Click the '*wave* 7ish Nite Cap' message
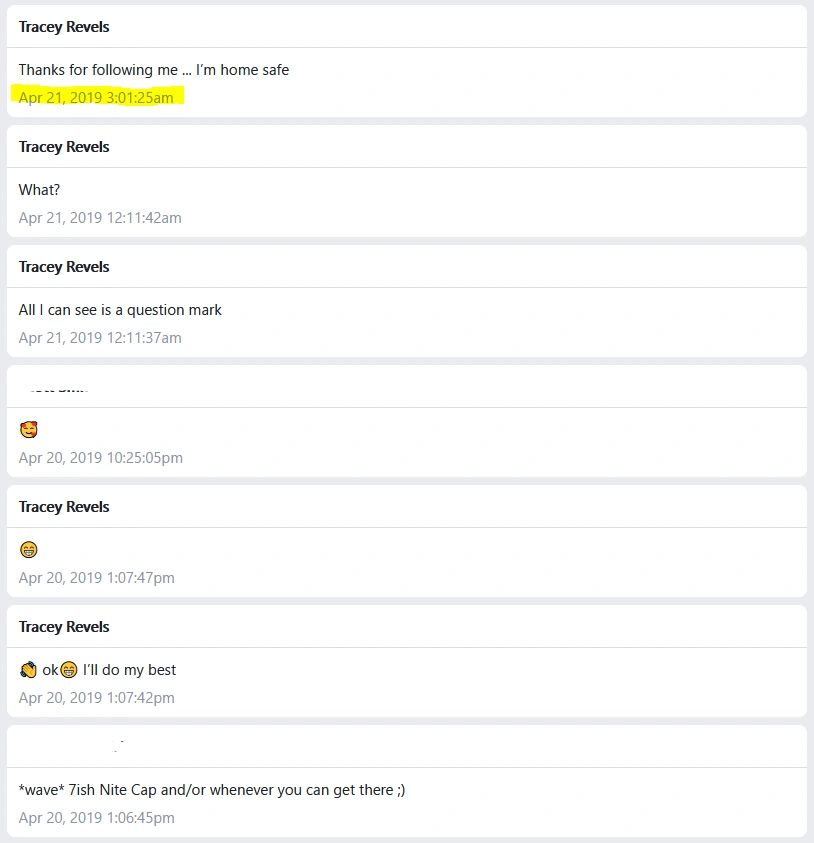814x843 pixels. (212, 790)
